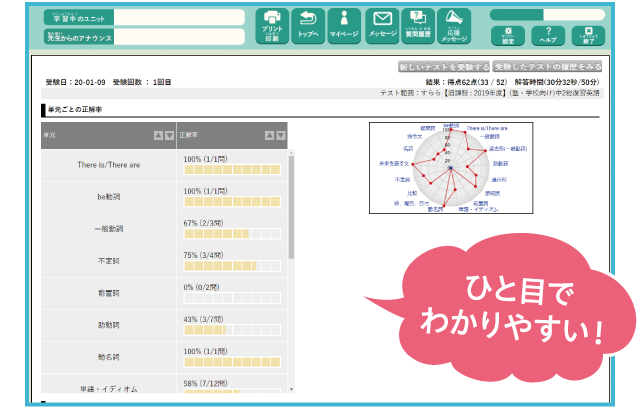Select the 単語・イディオム row label

(x=109, y=389)
